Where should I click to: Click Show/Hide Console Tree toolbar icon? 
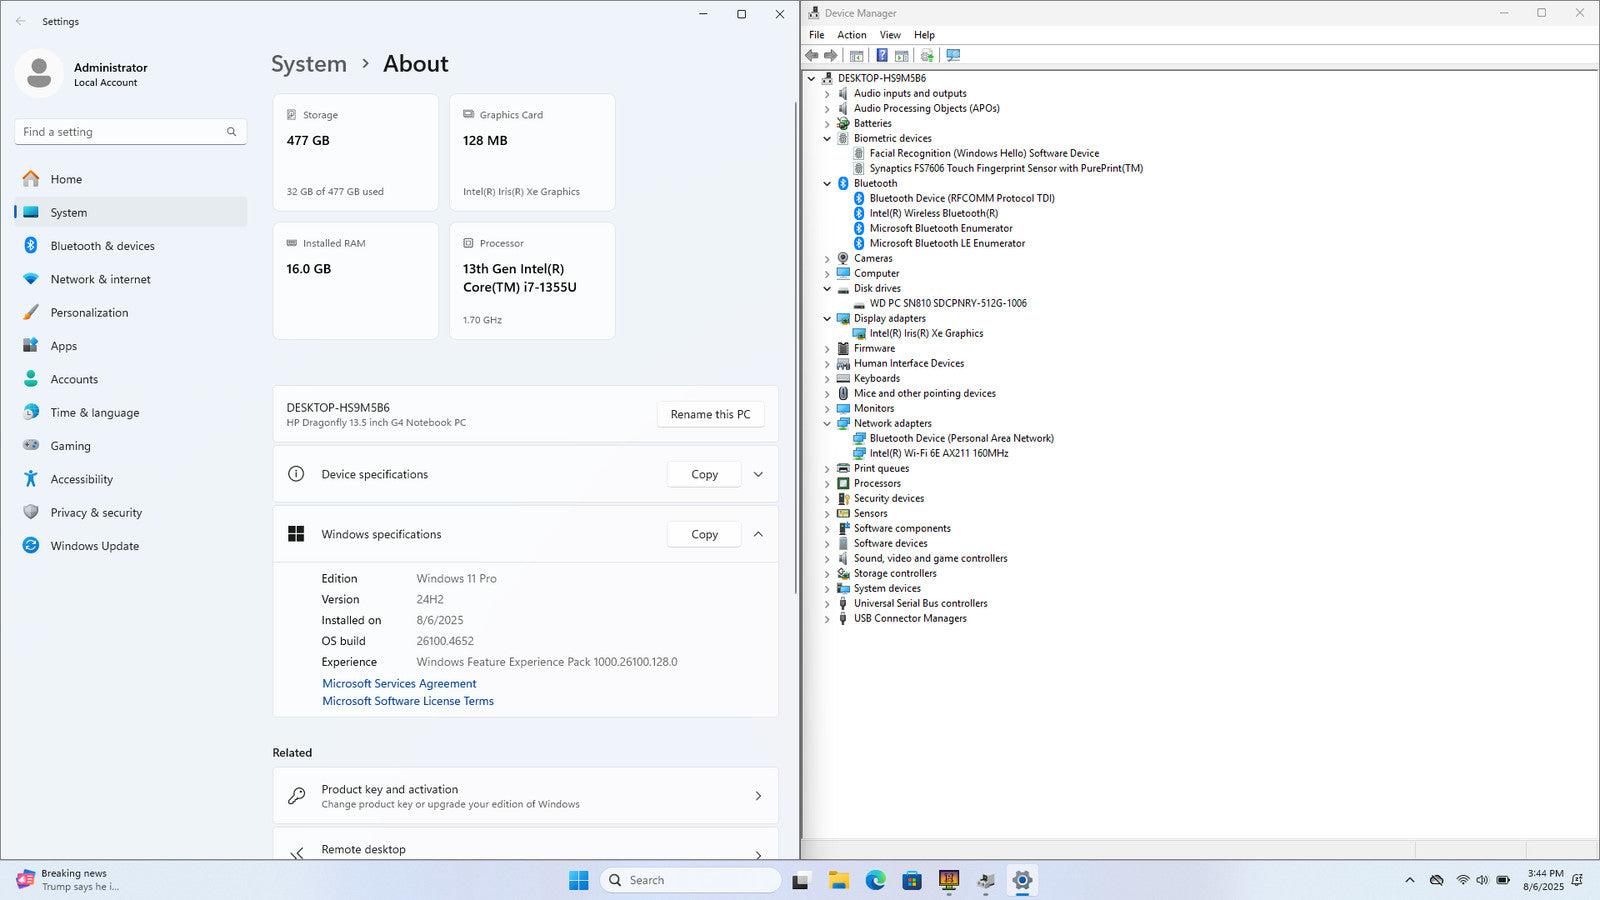[x=856, y=56]
